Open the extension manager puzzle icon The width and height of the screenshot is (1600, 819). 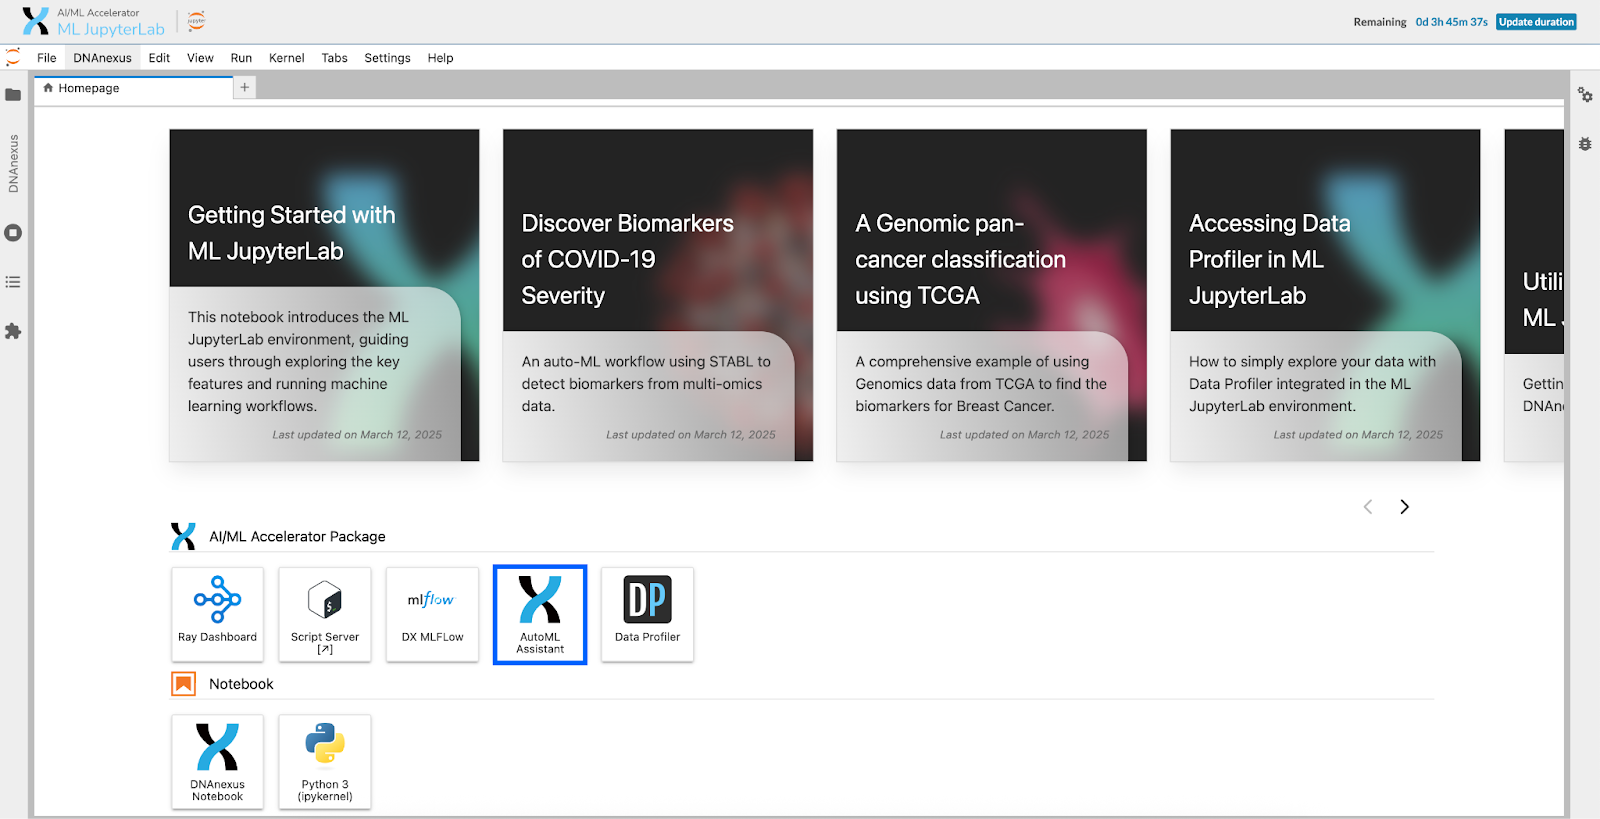[x=13, y=331]
